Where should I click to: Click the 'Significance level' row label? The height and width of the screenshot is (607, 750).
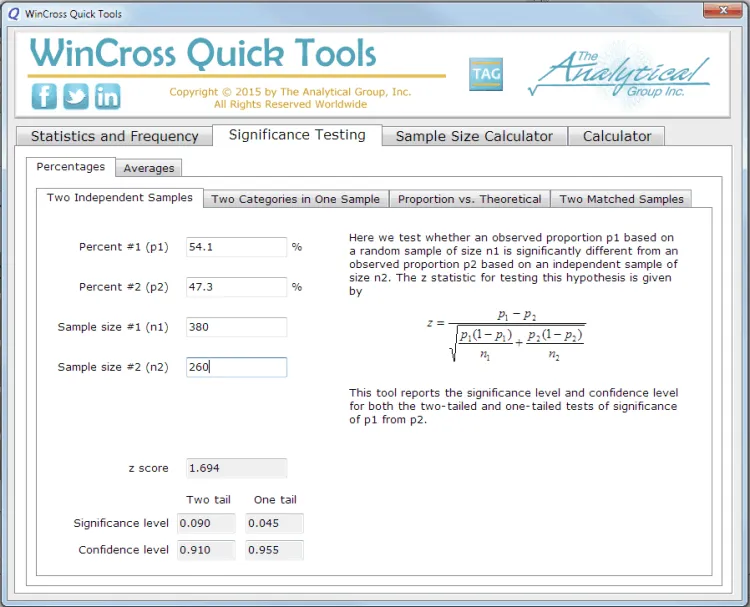[121, 523]
